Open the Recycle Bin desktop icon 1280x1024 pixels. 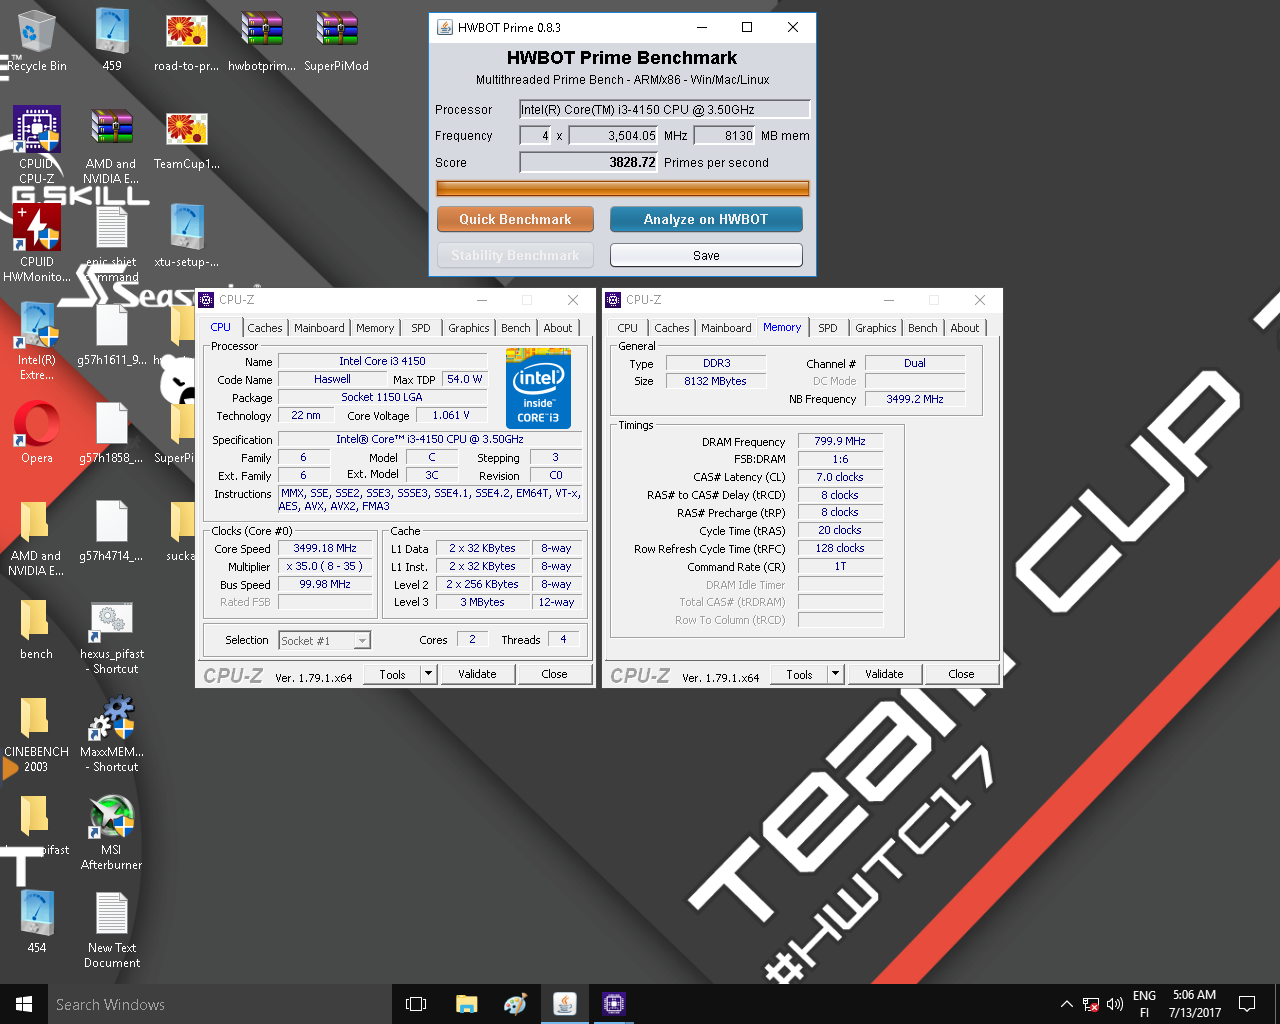37,40
